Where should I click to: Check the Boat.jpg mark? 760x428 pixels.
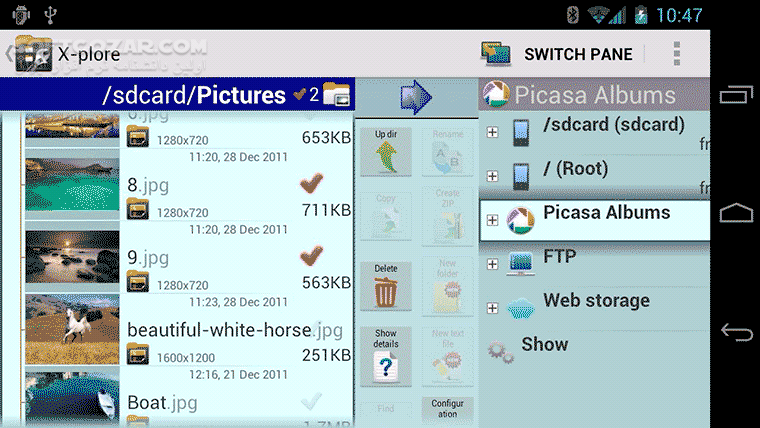[311, 401]
